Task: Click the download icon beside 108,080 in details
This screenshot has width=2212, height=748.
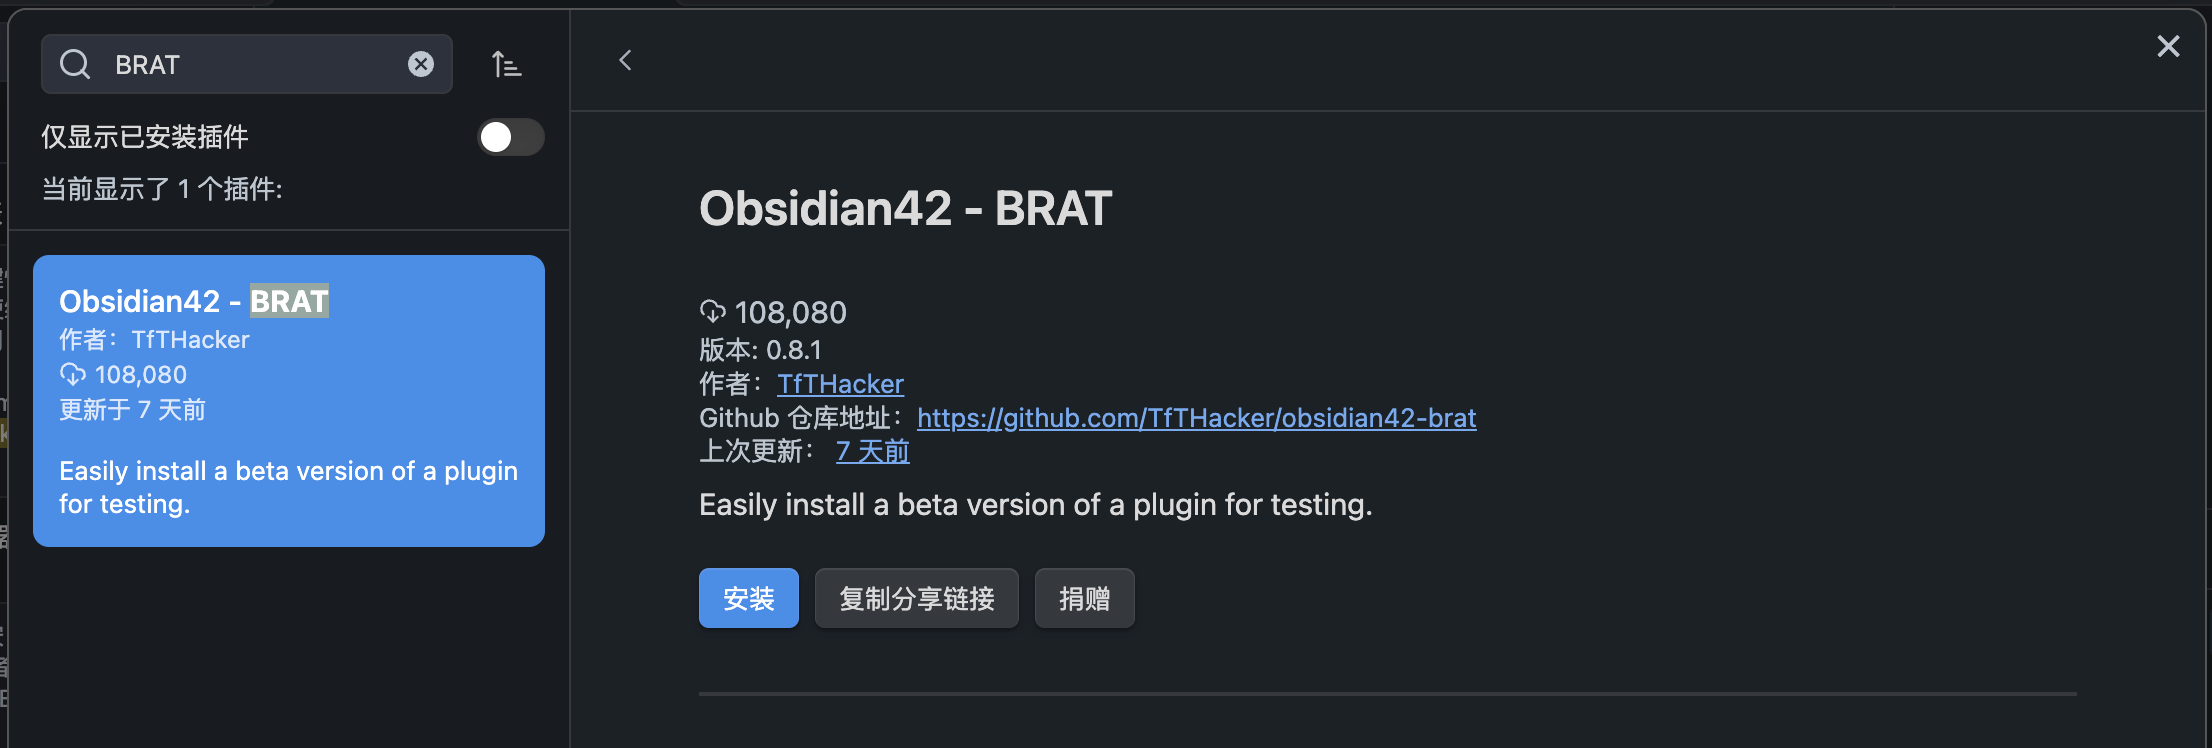Action: tap(713, 312)
